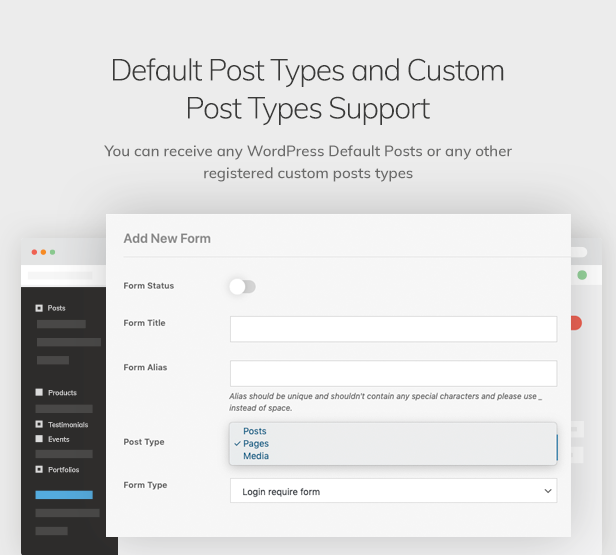This screenshot has height=555, width=616.
Task: Expand the Form Type dropdown arrow
Action: tap(546, 491)
